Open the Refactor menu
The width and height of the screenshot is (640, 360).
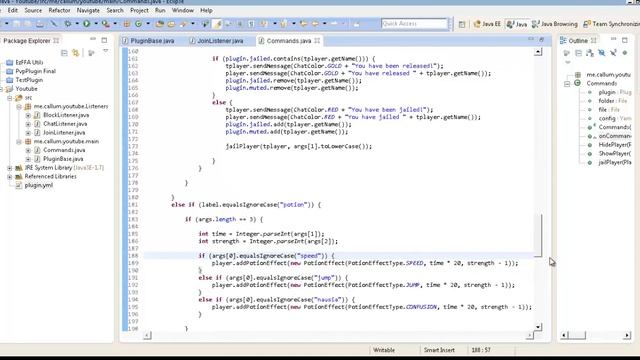(59, 10)
